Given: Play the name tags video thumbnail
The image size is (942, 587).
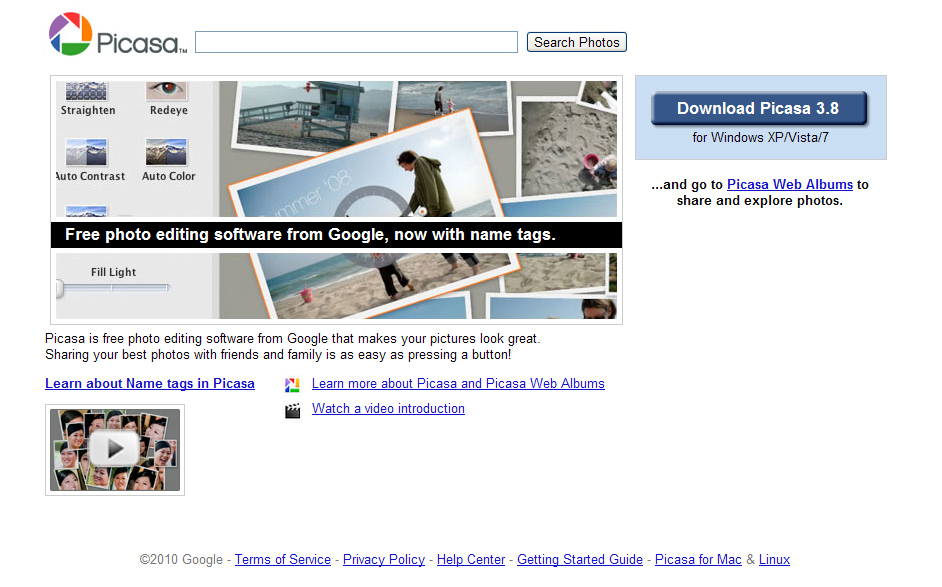Looking at the screenshot, I should [x=115, y=449].
